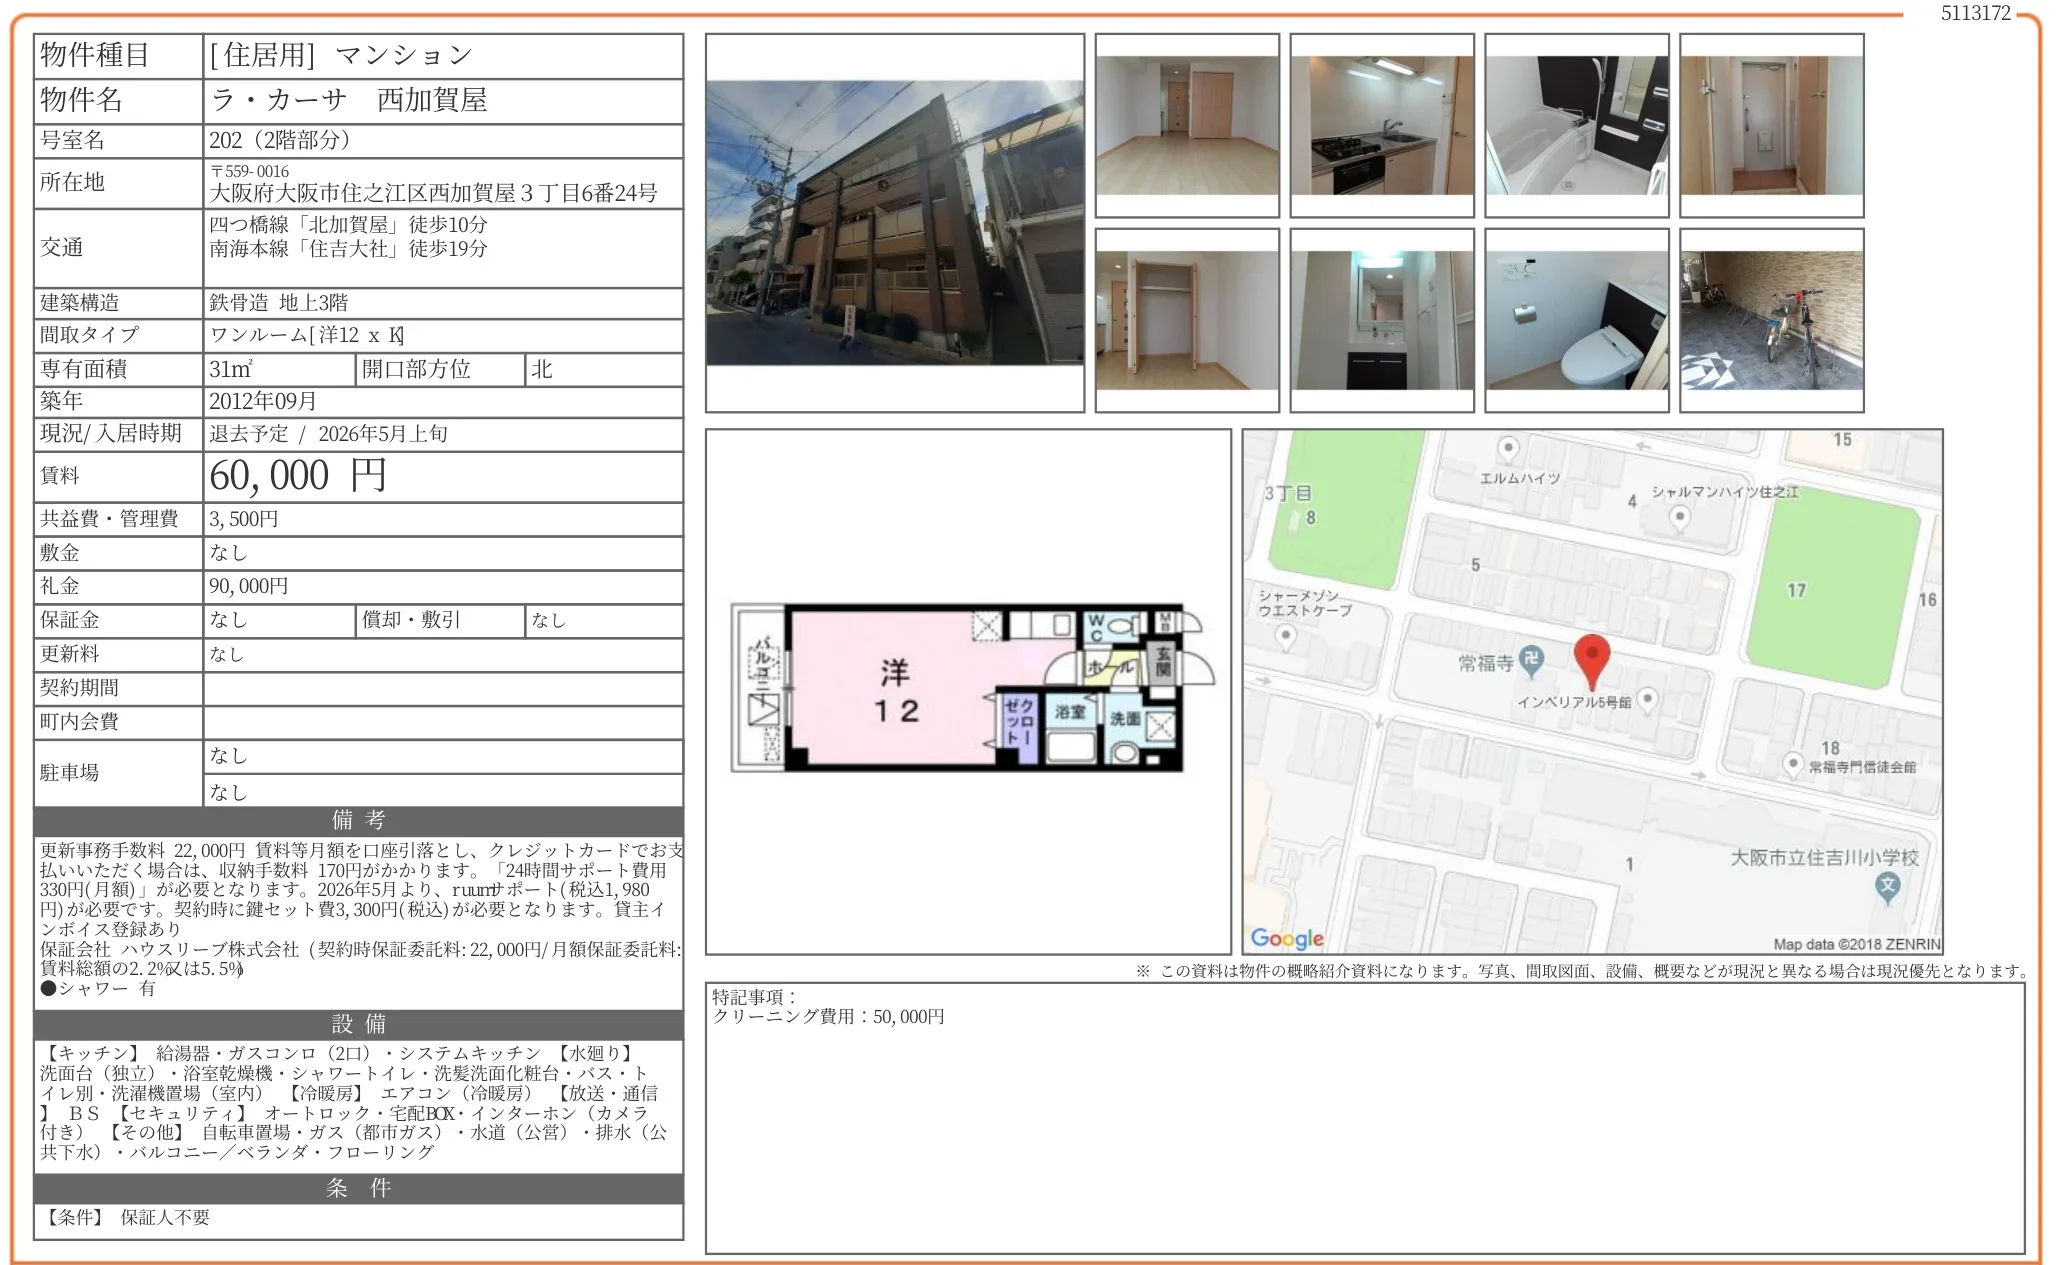Click the シャーメゾンウエストケープ map marker

pos(1286,636)
